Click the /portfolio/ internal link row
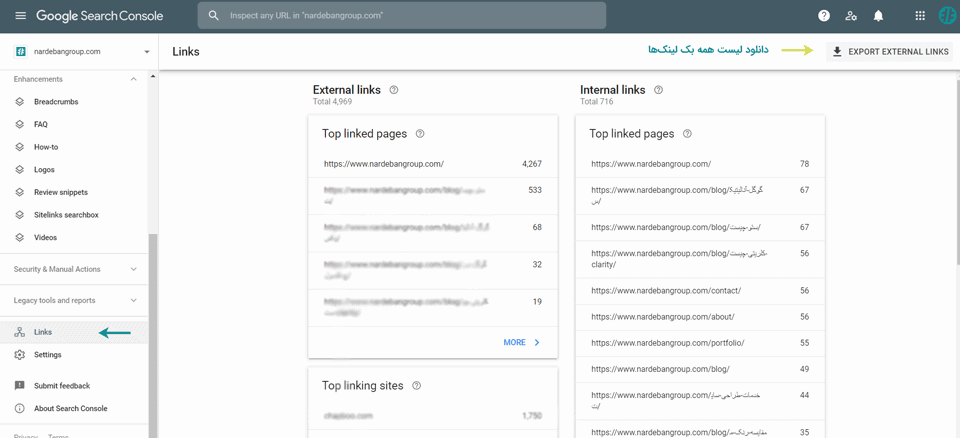 tap(700, 343)
